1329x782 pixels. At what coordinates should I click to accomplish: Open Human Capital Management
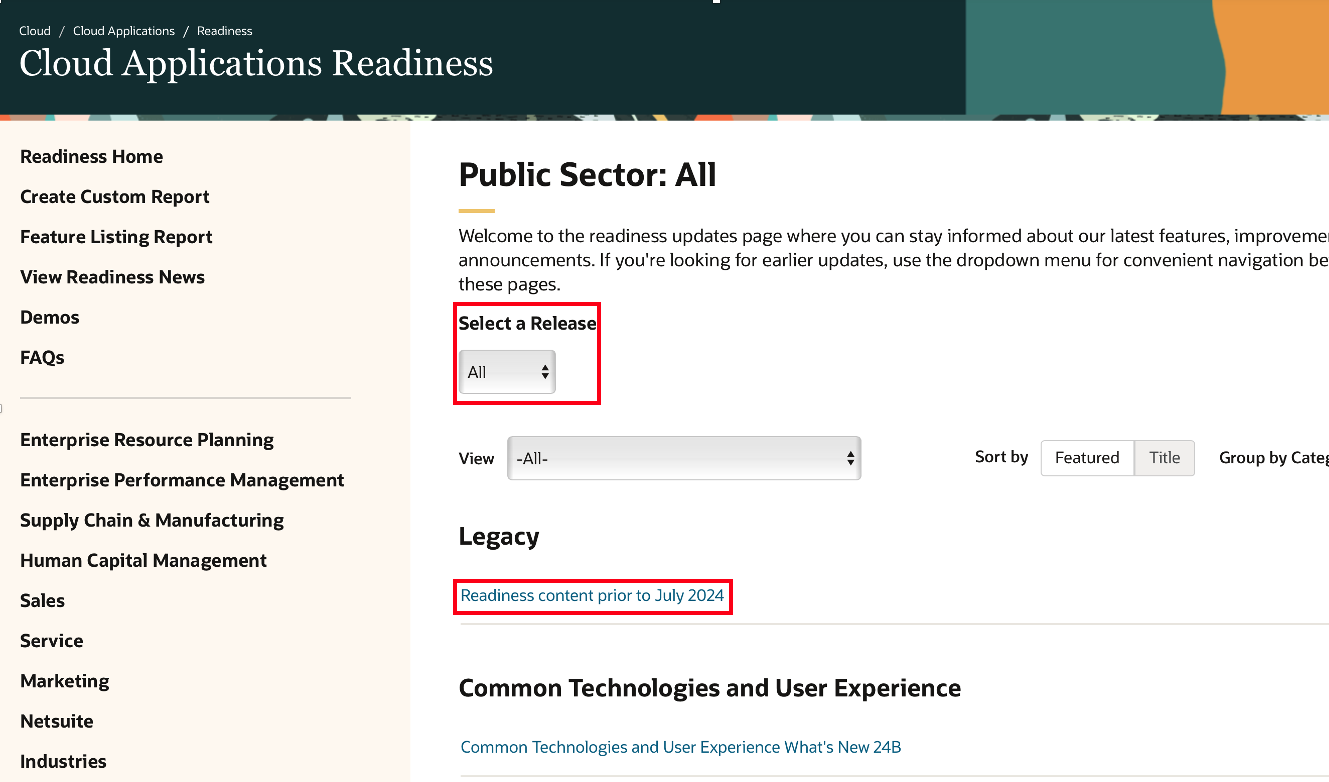(x=143, y=560)
